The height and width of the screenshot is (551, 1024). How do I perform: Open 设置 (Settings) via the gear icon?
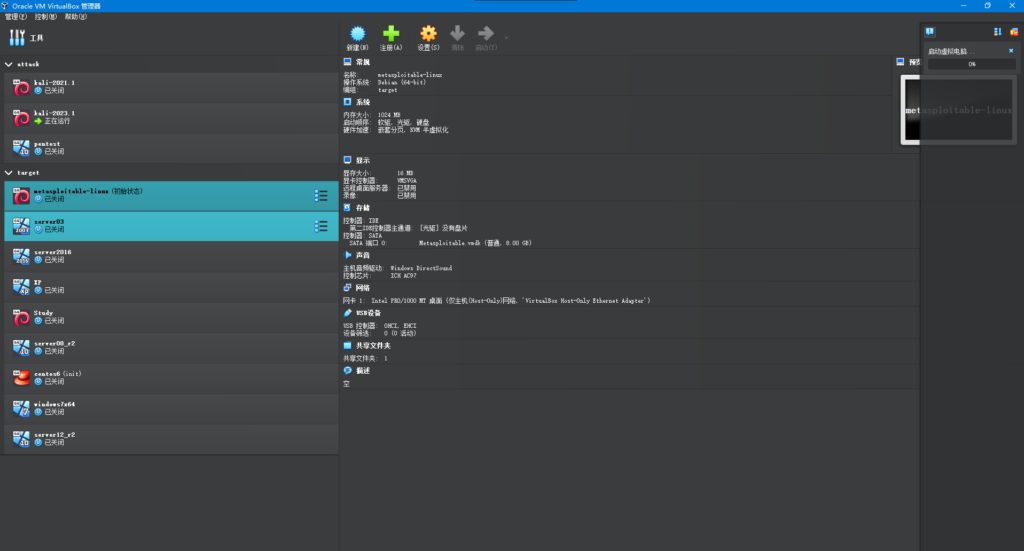(x=428, y=34)
